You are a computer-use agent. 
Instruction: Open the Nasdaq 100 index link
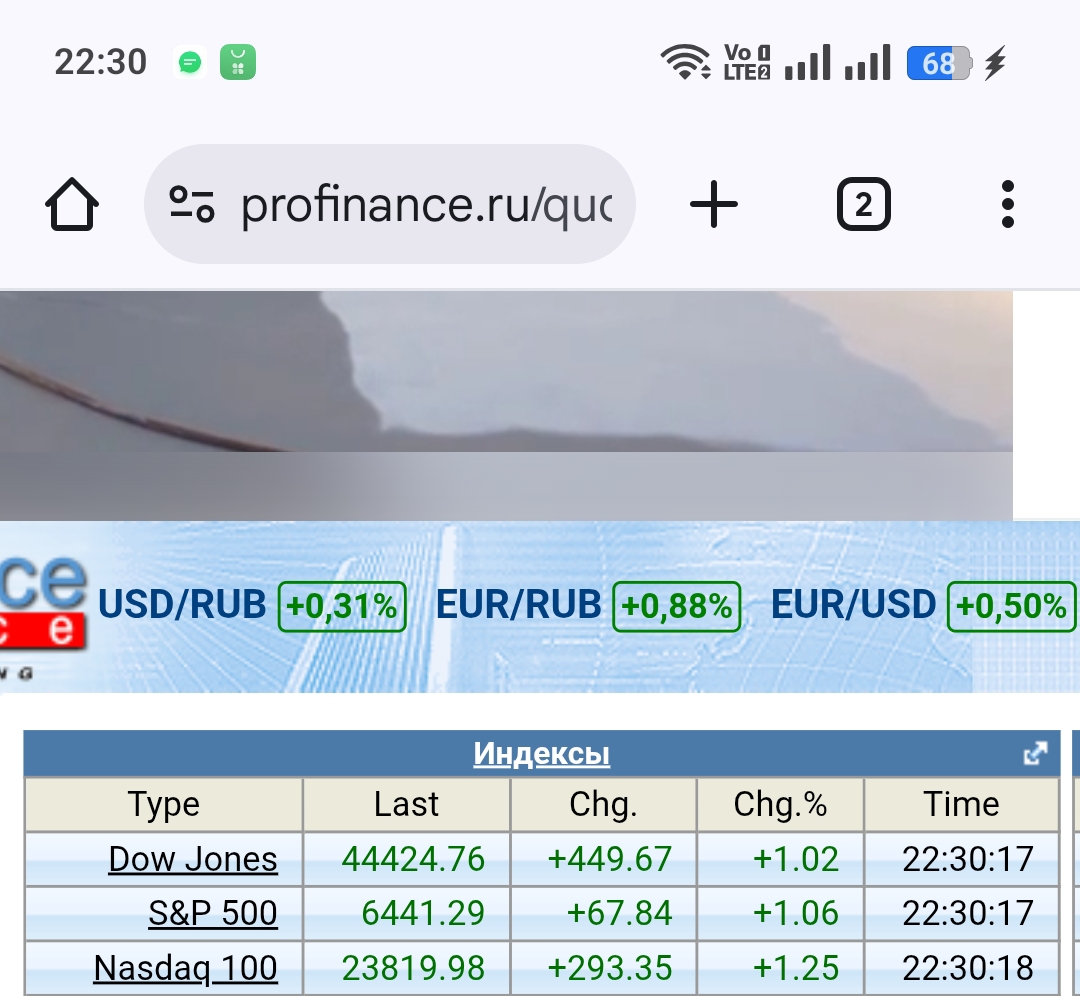coord(185,968)
